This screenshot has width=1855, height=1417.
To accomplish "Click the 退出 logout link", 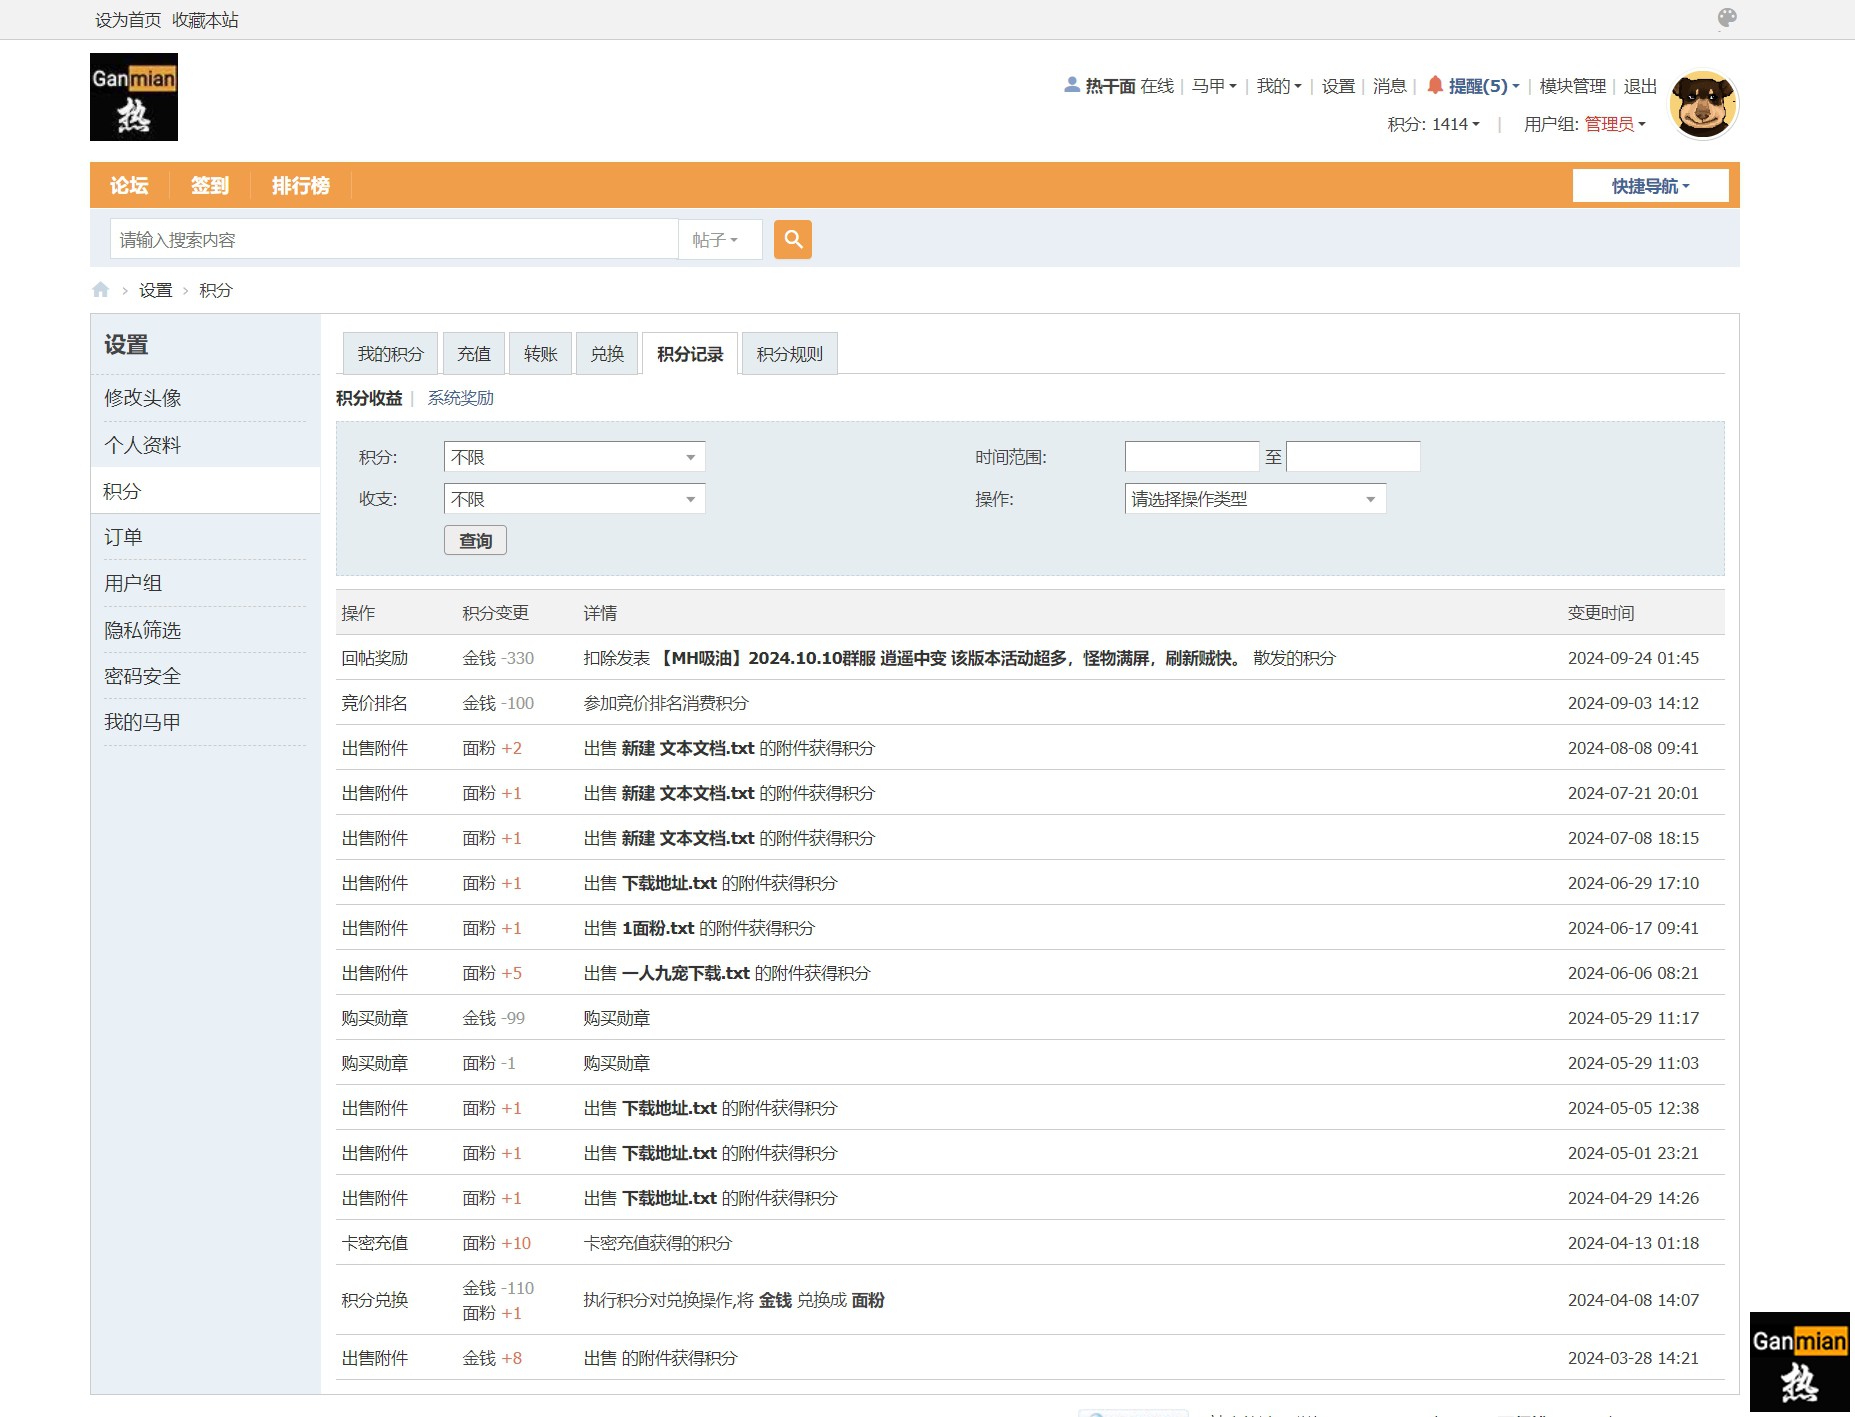I will point(1640,86).
